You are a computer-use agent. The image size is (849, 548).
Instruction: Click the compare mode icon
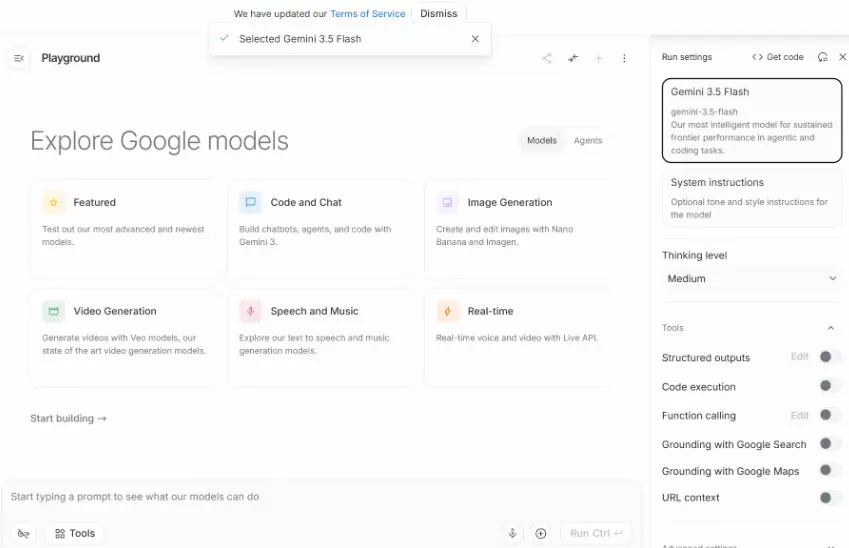573,58
